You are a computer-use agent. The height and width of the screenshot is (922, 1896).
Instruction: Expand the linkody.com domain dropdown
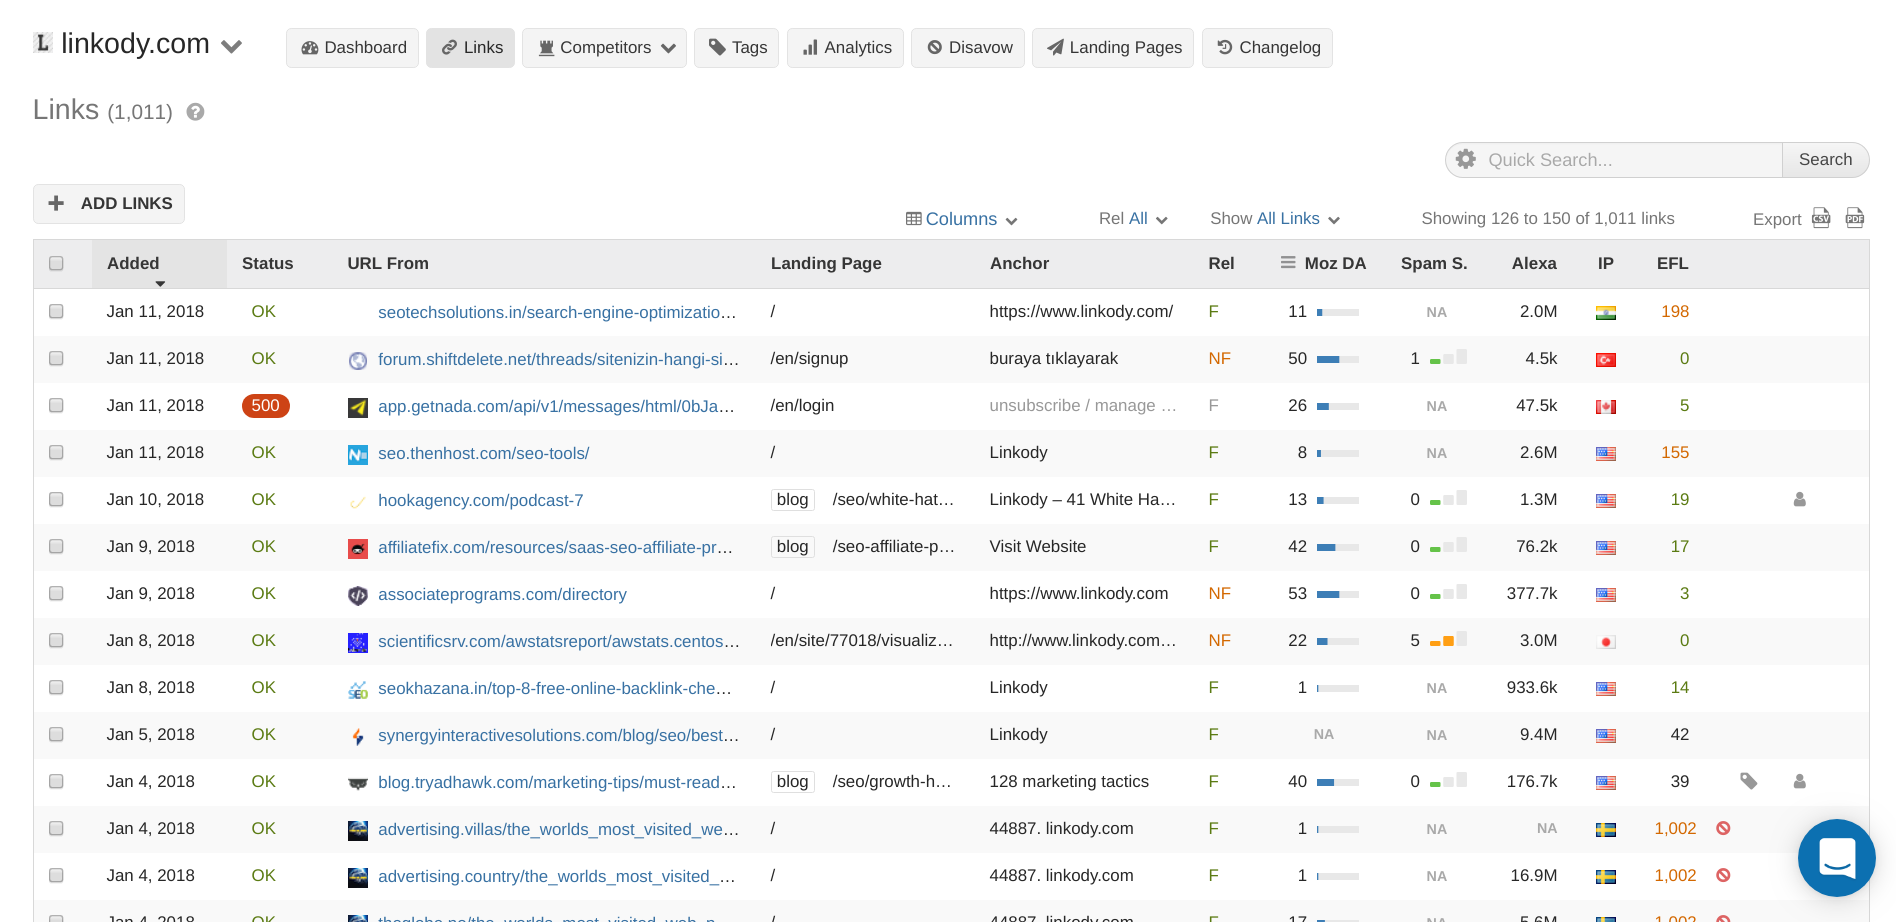[232, 46]
